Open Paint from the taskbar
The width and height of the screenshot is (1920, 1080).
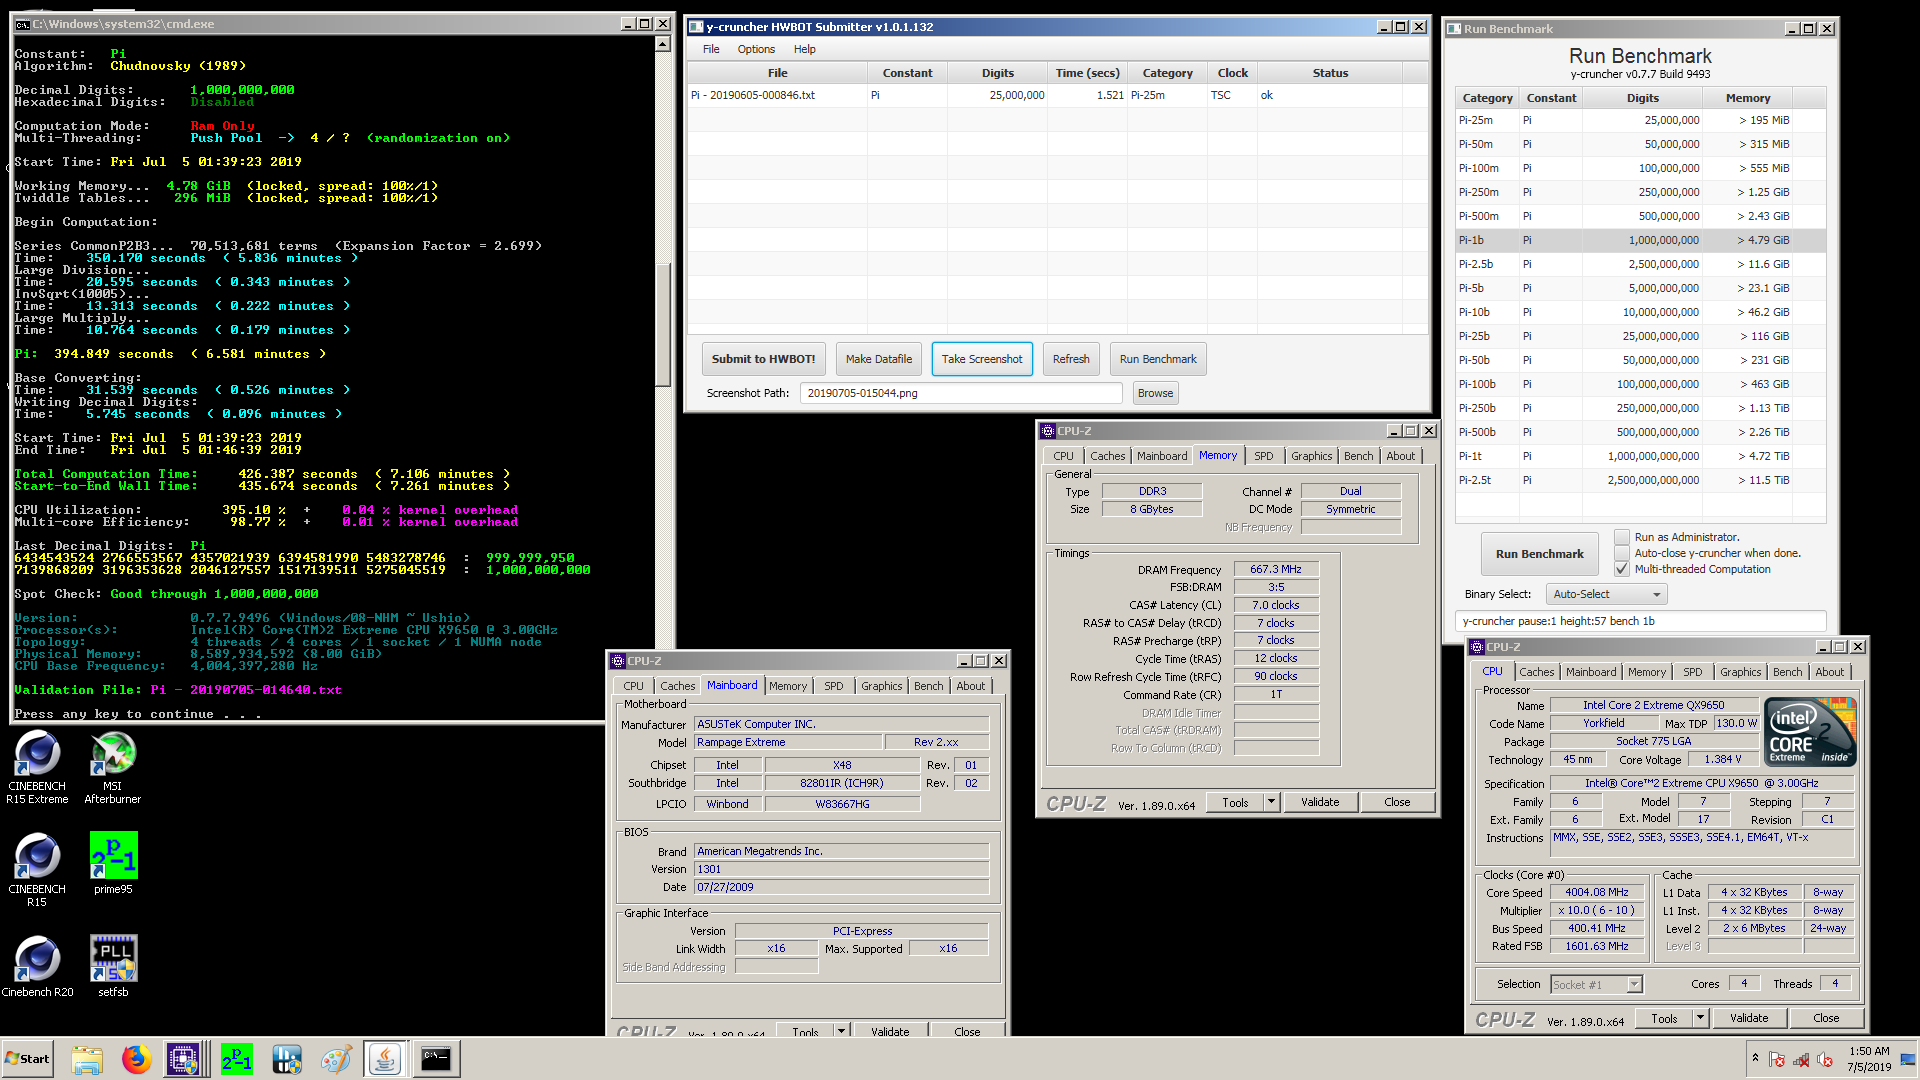336,1059
